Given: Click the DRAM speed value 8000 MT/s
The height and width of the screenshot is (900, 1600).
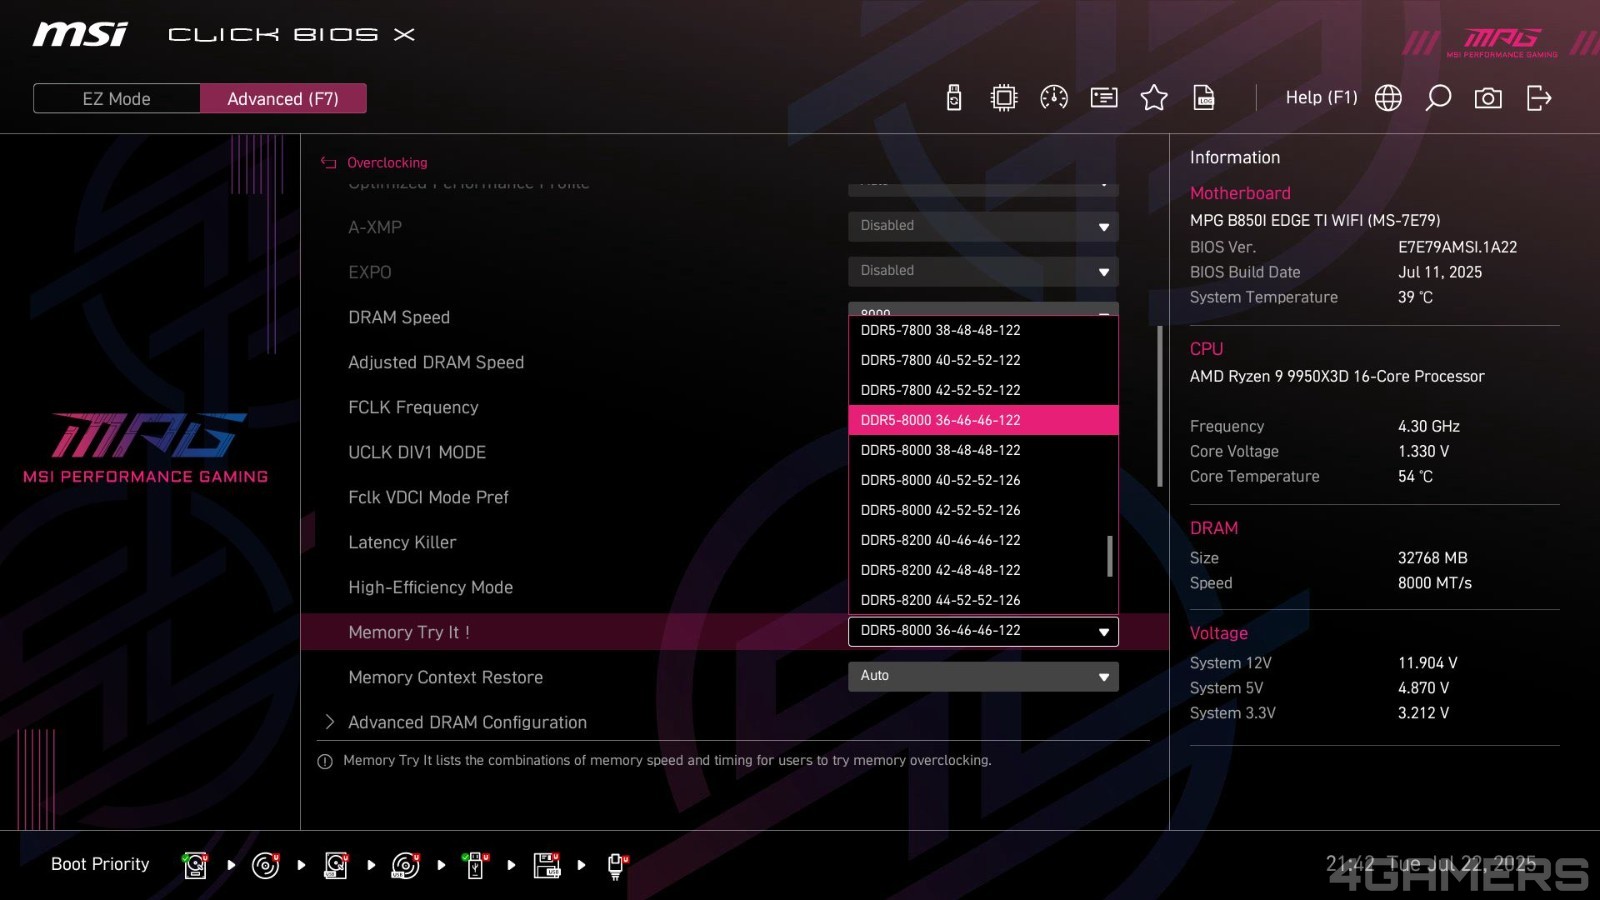Looking at the screenshot, I should pos(1434,583).
